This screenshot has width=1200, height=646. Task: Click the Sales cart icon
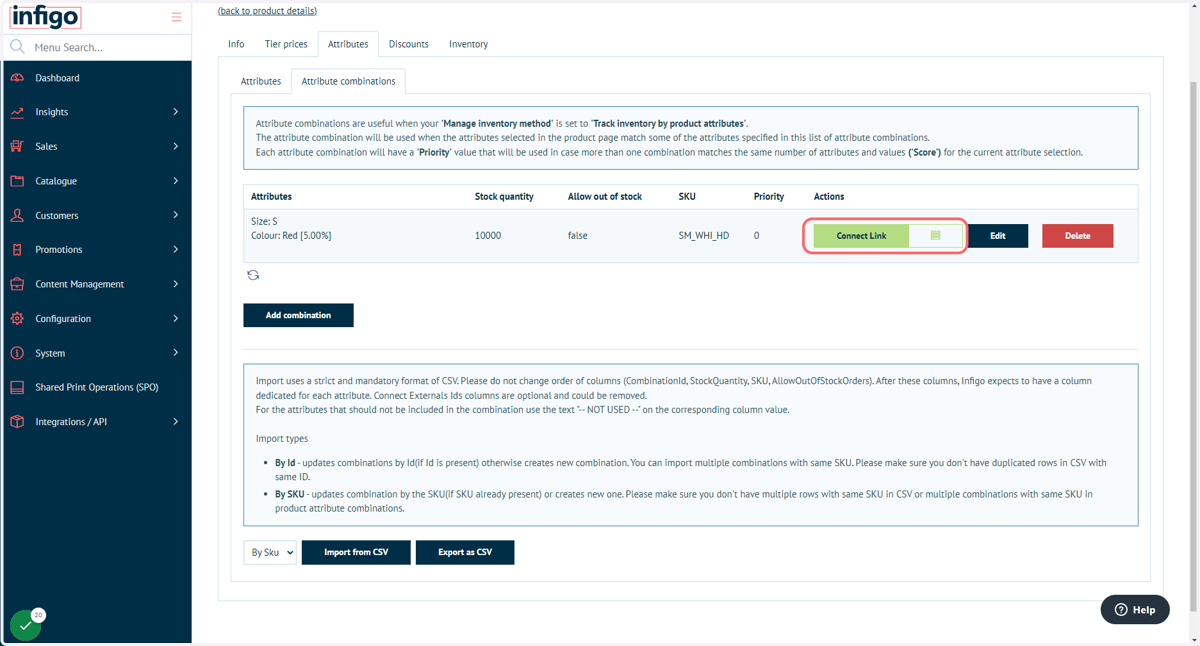(17, 146)
